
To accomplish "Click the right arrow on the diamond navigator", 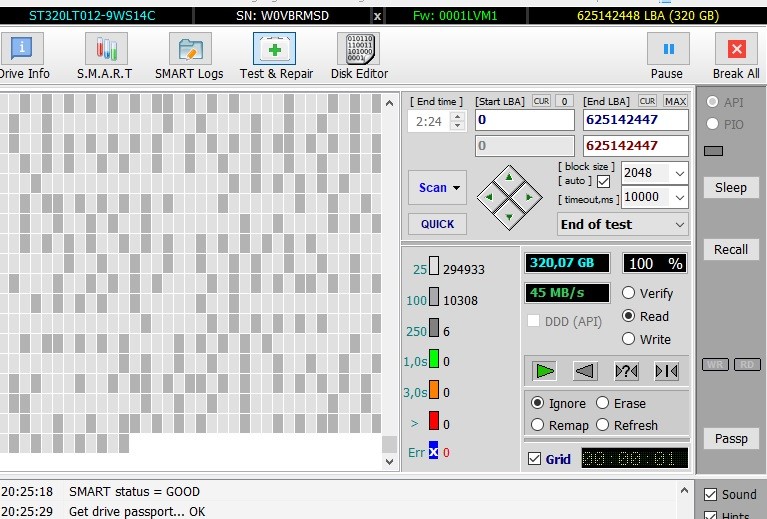I will pyautogui.click(x=529, y=197).
